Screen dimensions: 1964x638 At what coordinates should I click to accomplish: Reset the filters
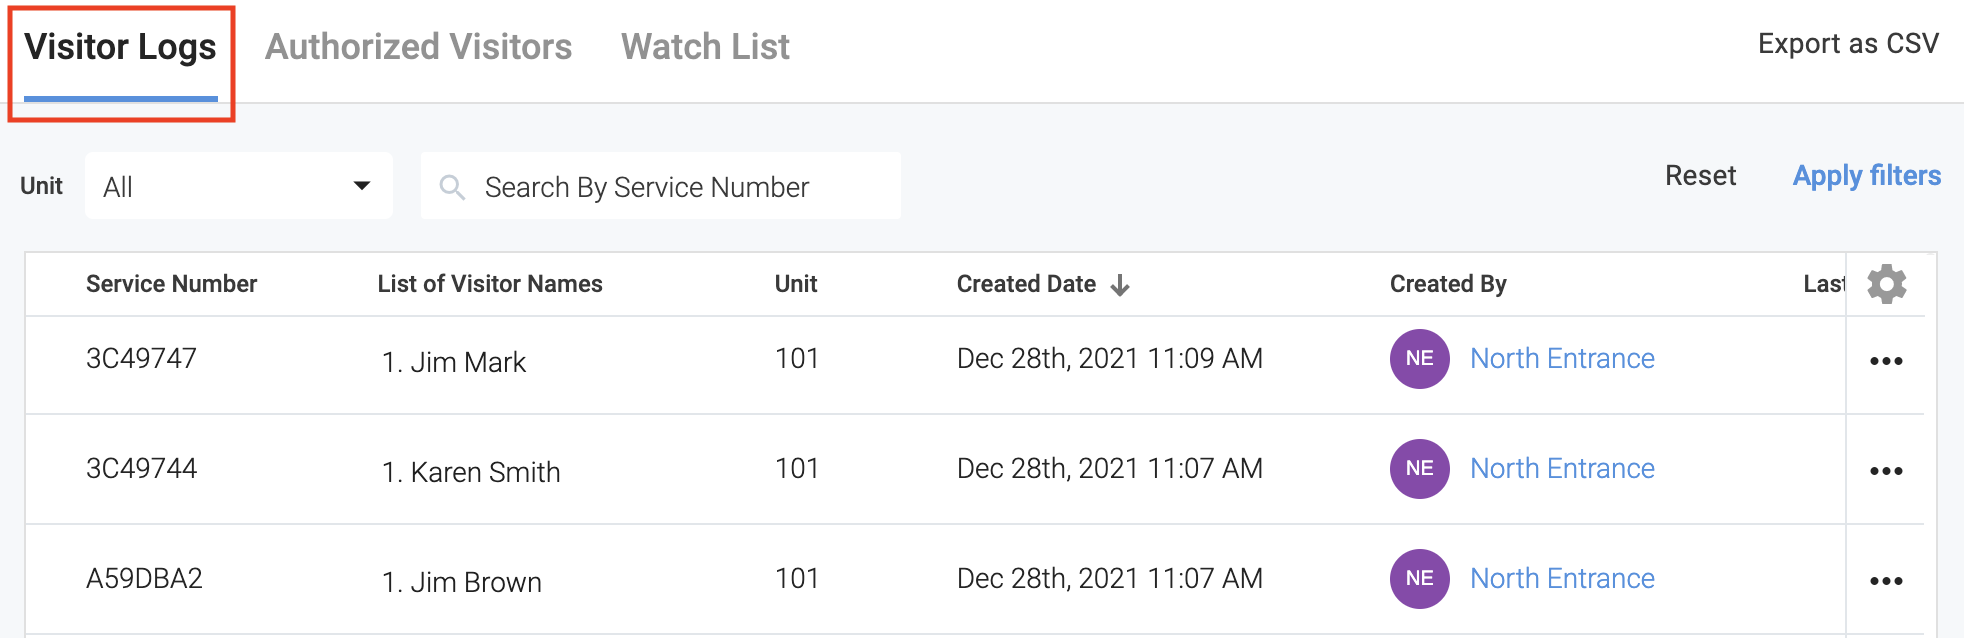click(x=1700, y=176)
